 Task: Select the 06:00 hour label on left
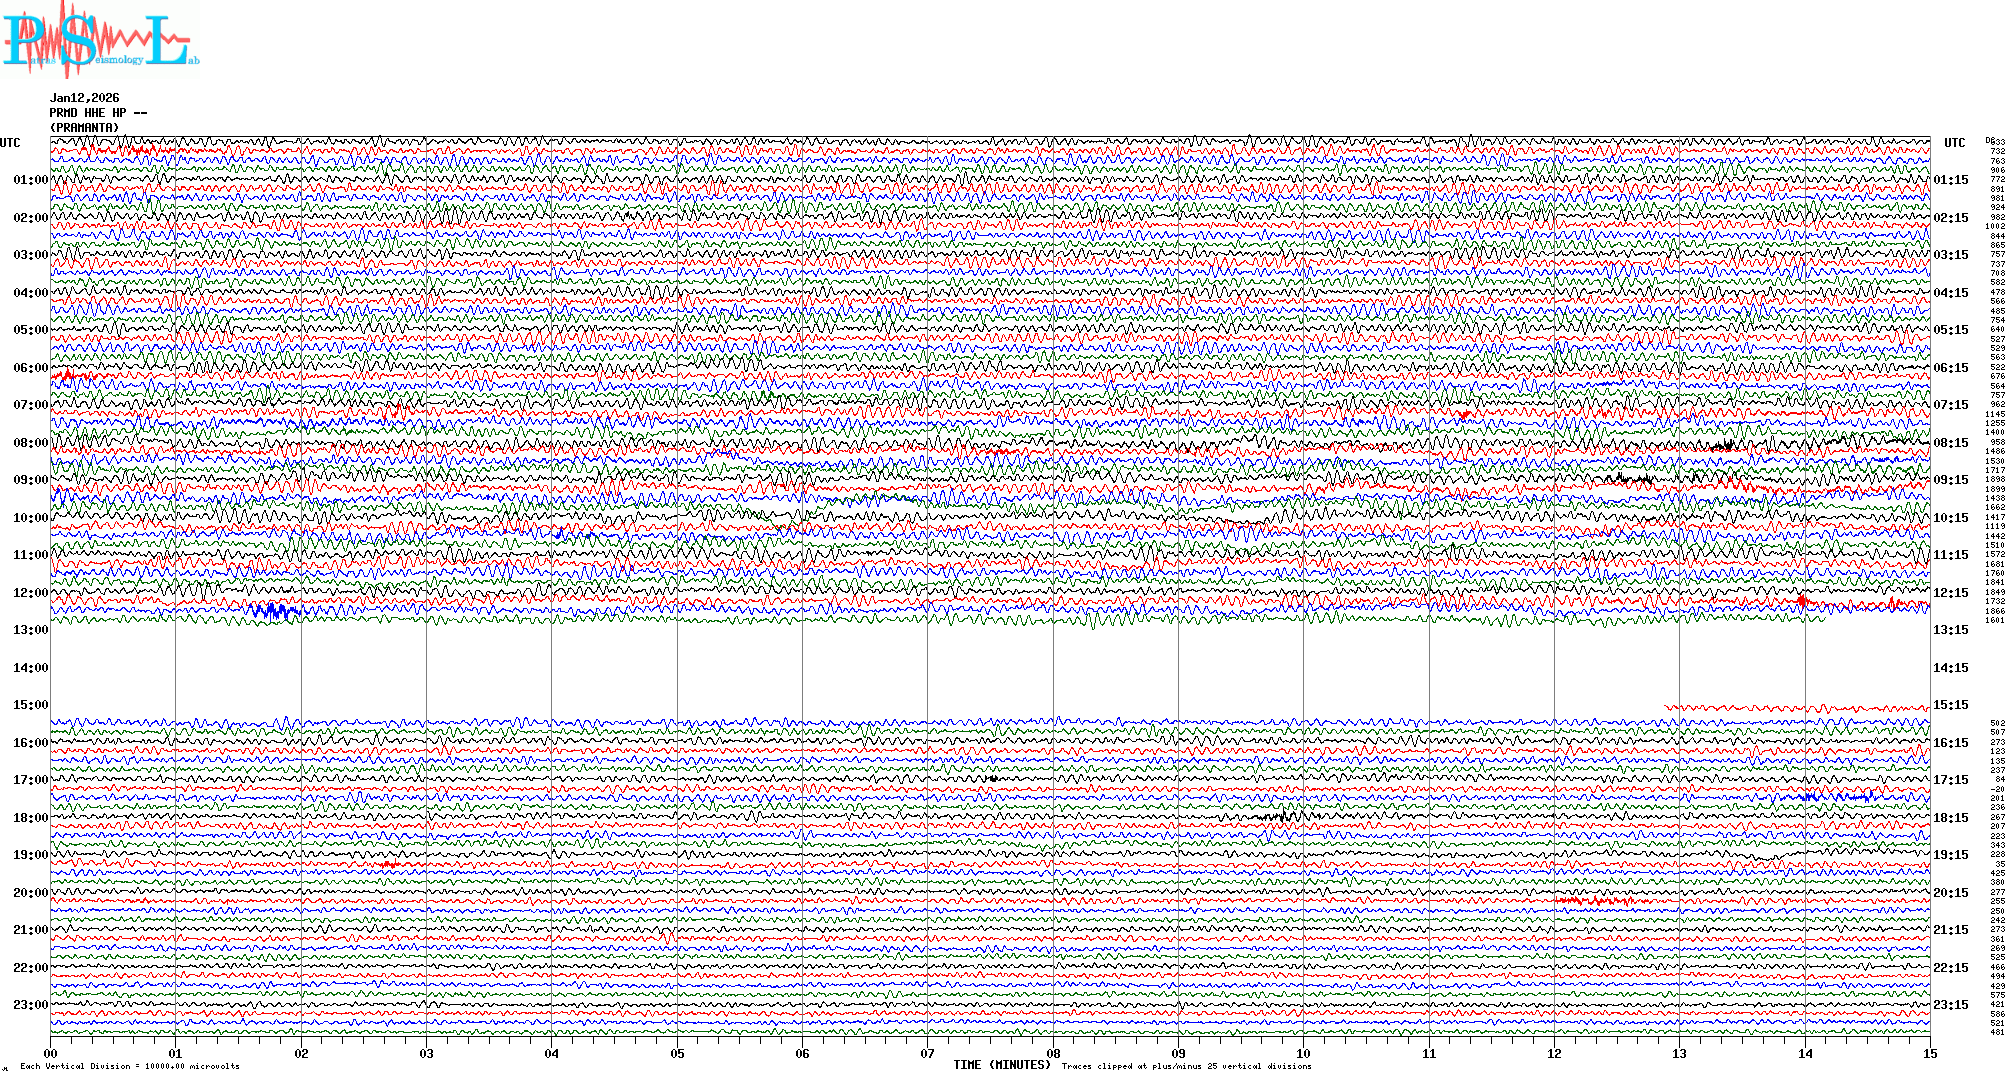tap(30, 368)
